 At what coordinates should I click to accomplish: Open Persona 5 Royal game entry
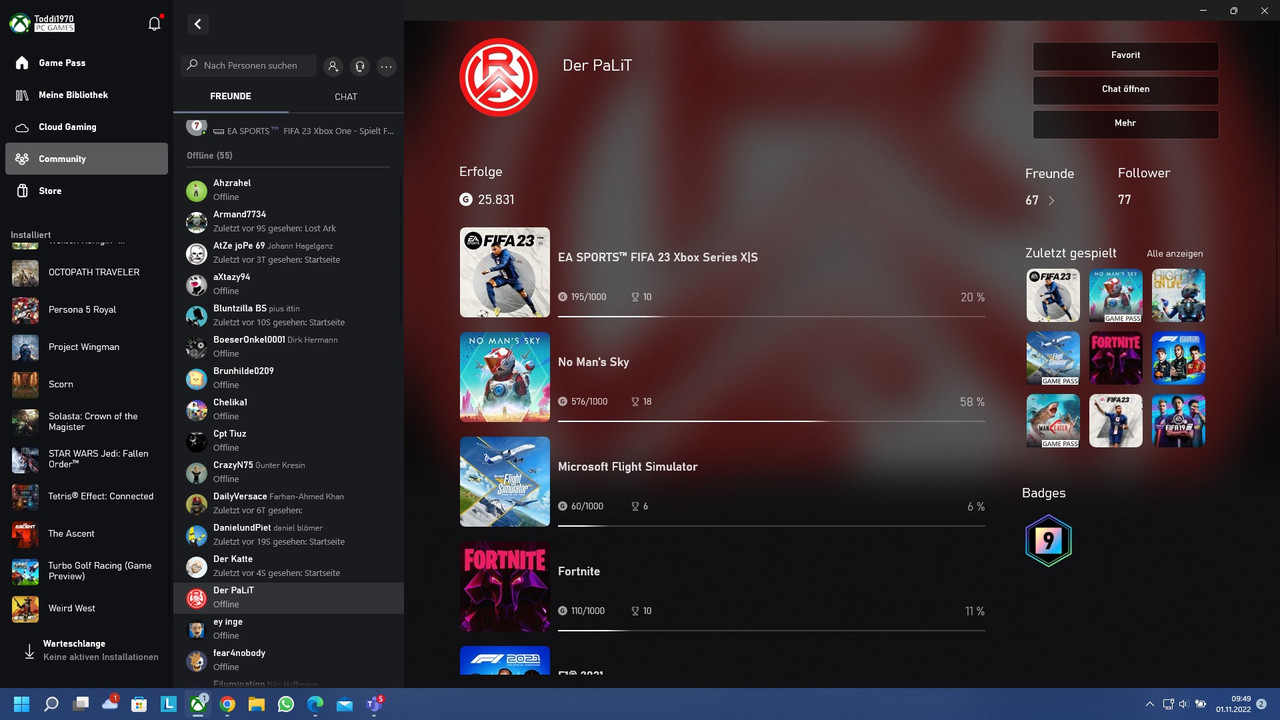87,310
